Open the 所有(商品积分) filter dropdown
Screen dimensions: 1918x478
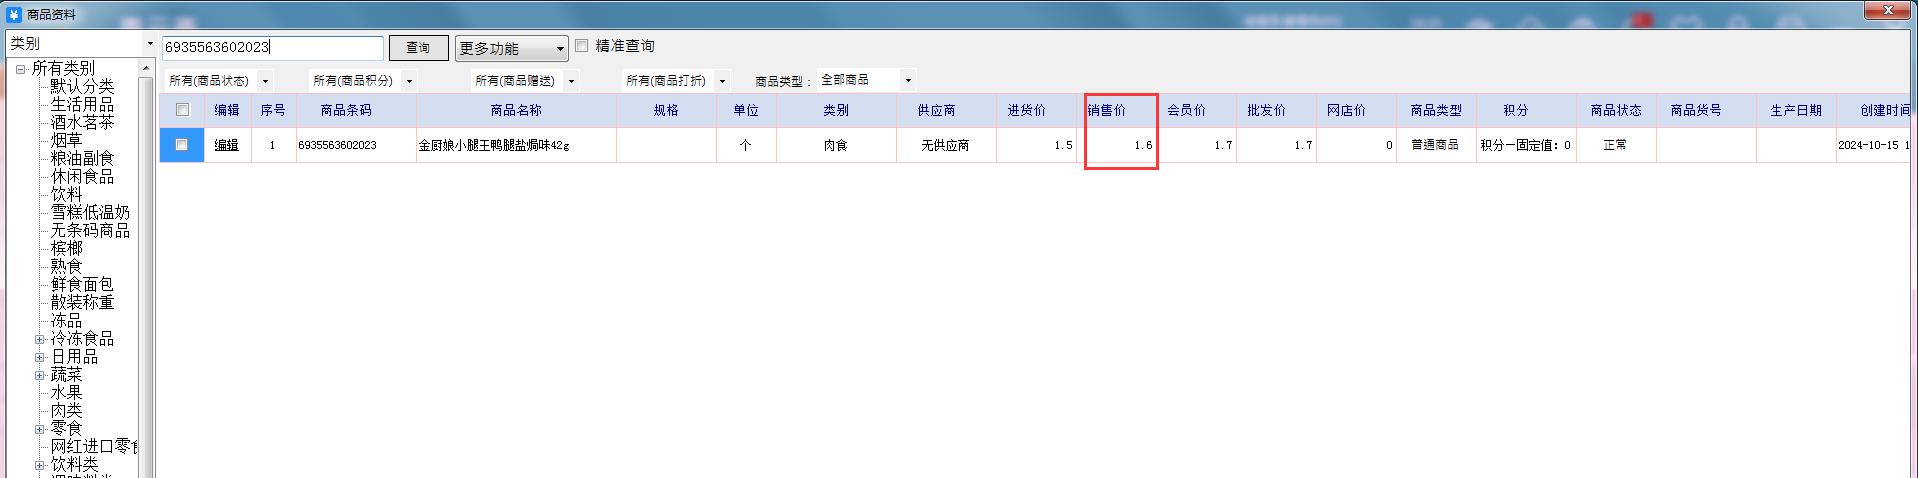coord(409,81)
